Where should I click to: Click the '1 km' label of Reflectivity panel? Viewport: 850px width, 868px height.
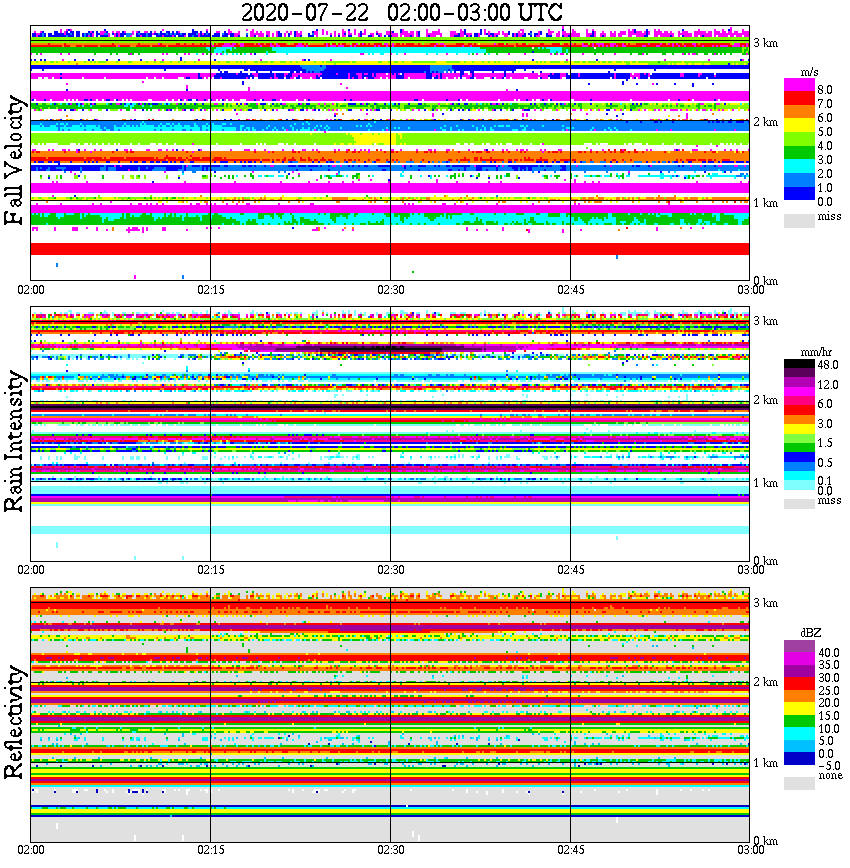pyautogui.click(x=766, y=763)
